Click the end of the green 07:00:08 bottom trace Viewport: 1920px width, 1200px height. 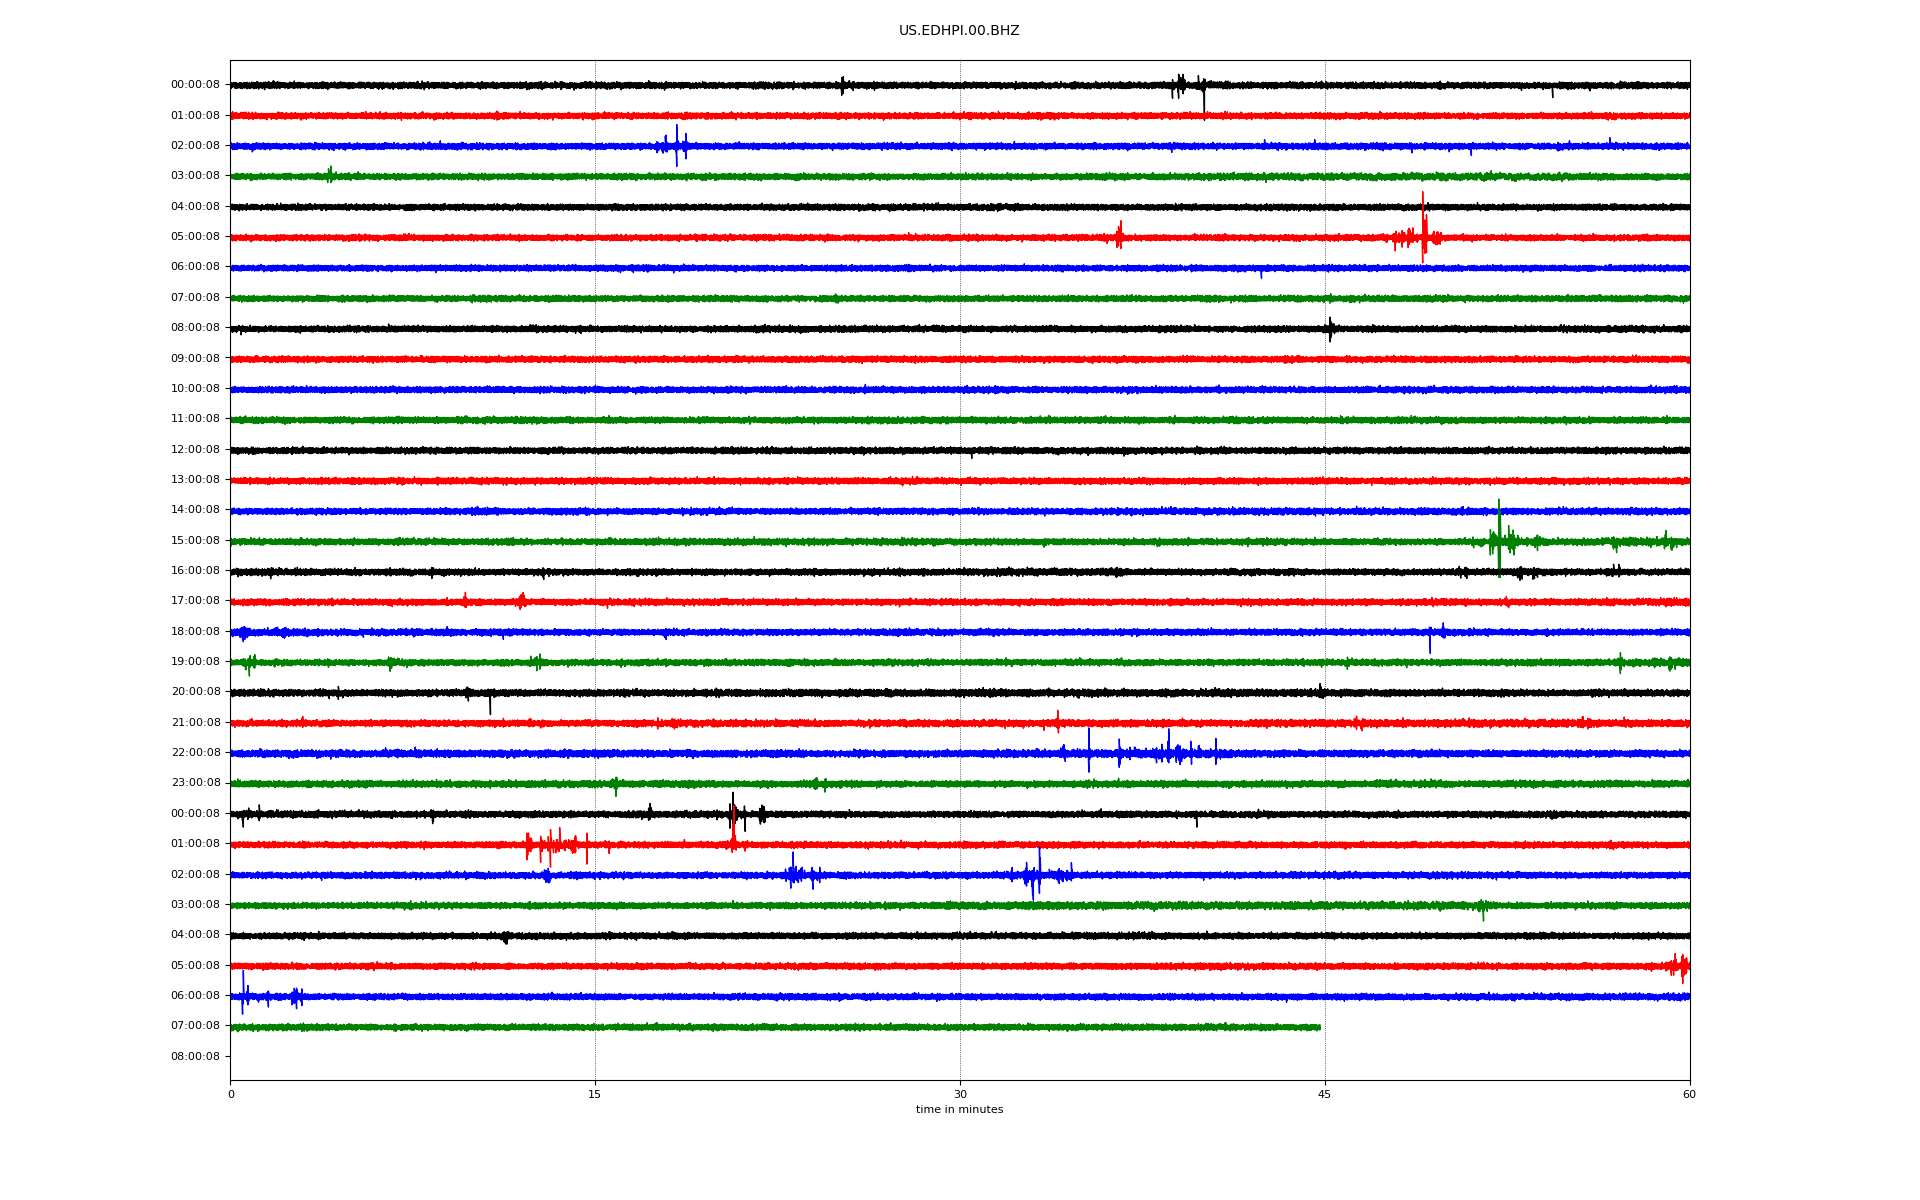click(x=1319, y=1027)
